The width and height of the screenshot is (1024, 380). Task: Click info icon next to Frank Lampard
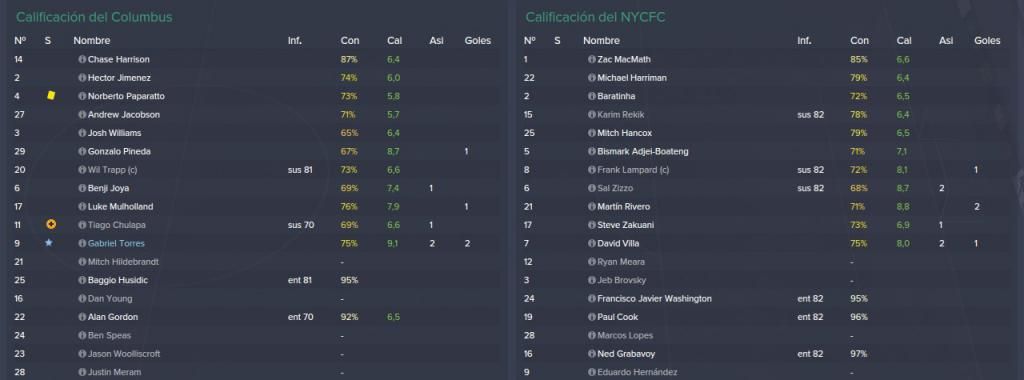592,170
